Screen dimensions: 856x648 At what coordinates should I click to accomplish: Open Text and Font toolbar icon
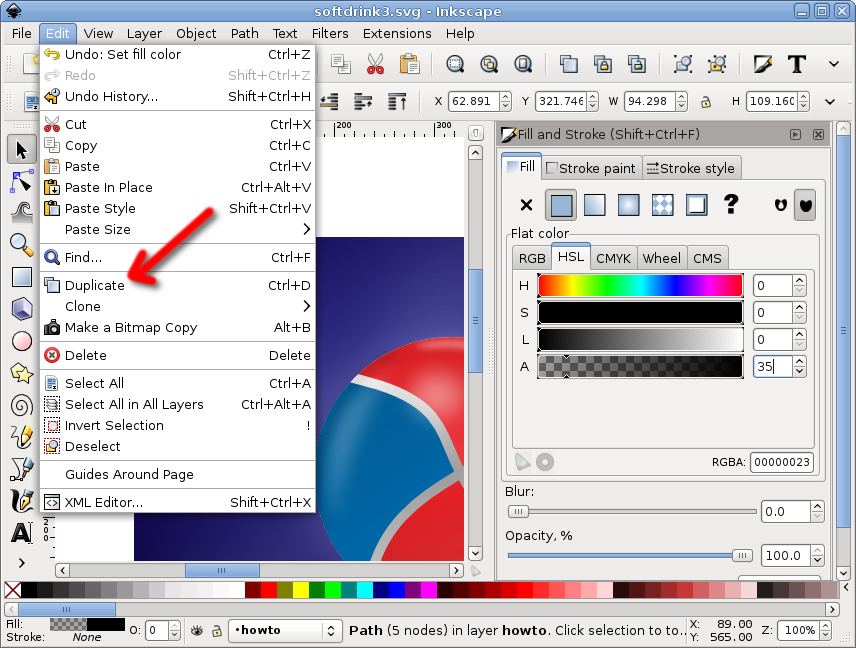[x=796, y=64]
